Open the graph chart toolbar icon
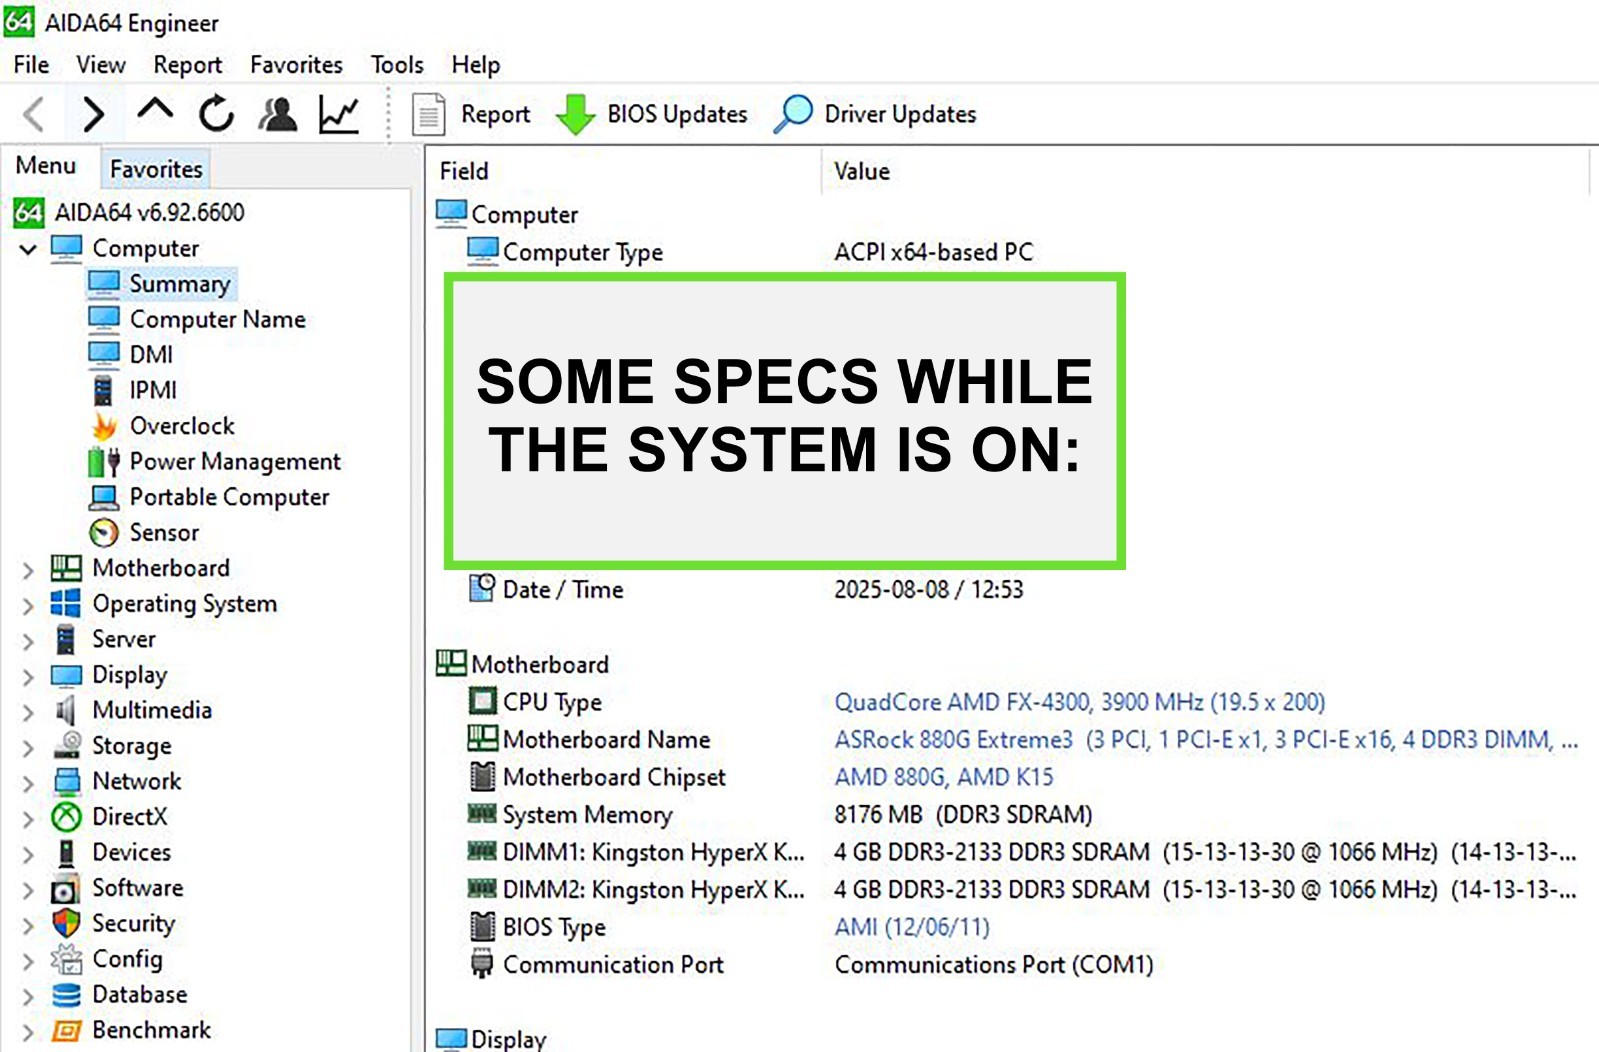This screenshot has width=1599, height=1052. pos(339,114)
